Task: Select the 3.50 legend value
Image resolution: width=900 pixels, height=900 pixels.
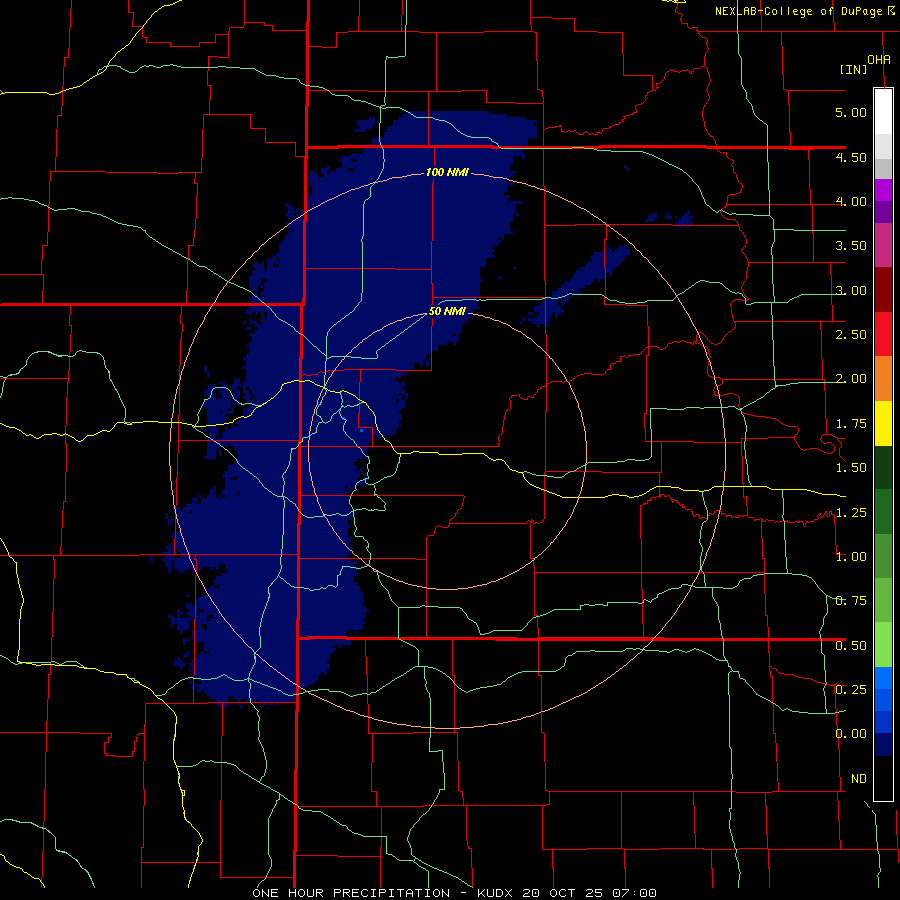Action: [x=851, y=246]
